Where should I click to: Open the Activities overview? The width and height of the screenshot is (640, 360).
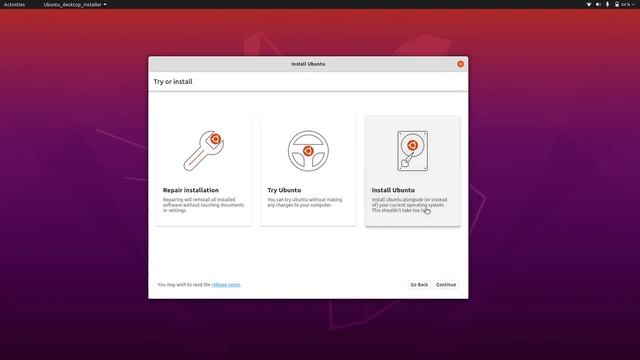[14, 4]
